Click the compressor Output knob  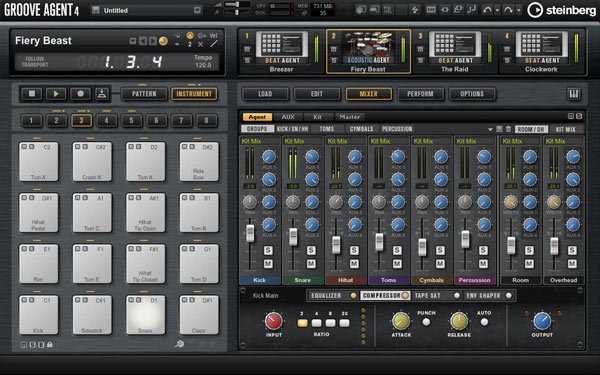542,321
